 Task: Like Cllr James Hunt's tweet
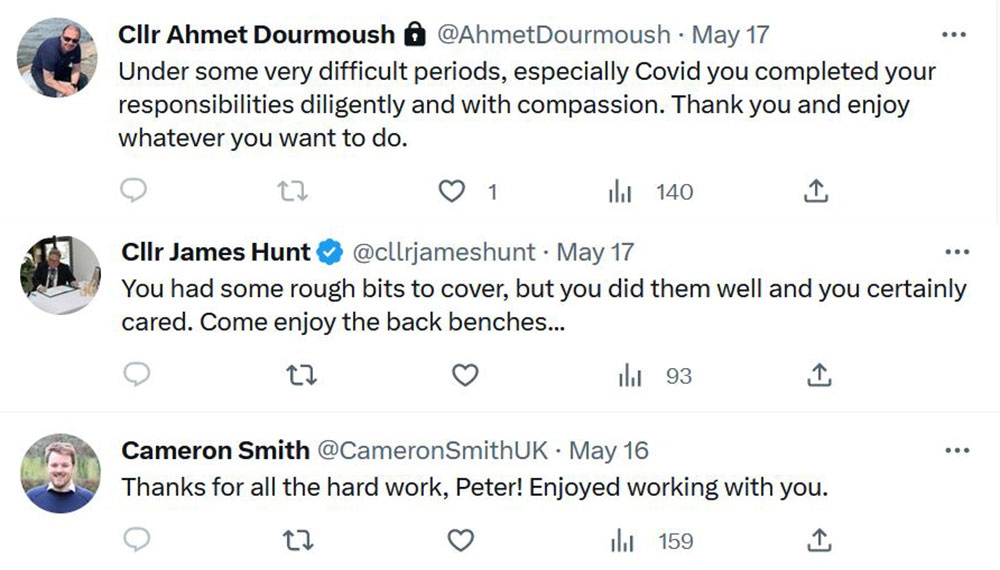click(x=465, y=376)
